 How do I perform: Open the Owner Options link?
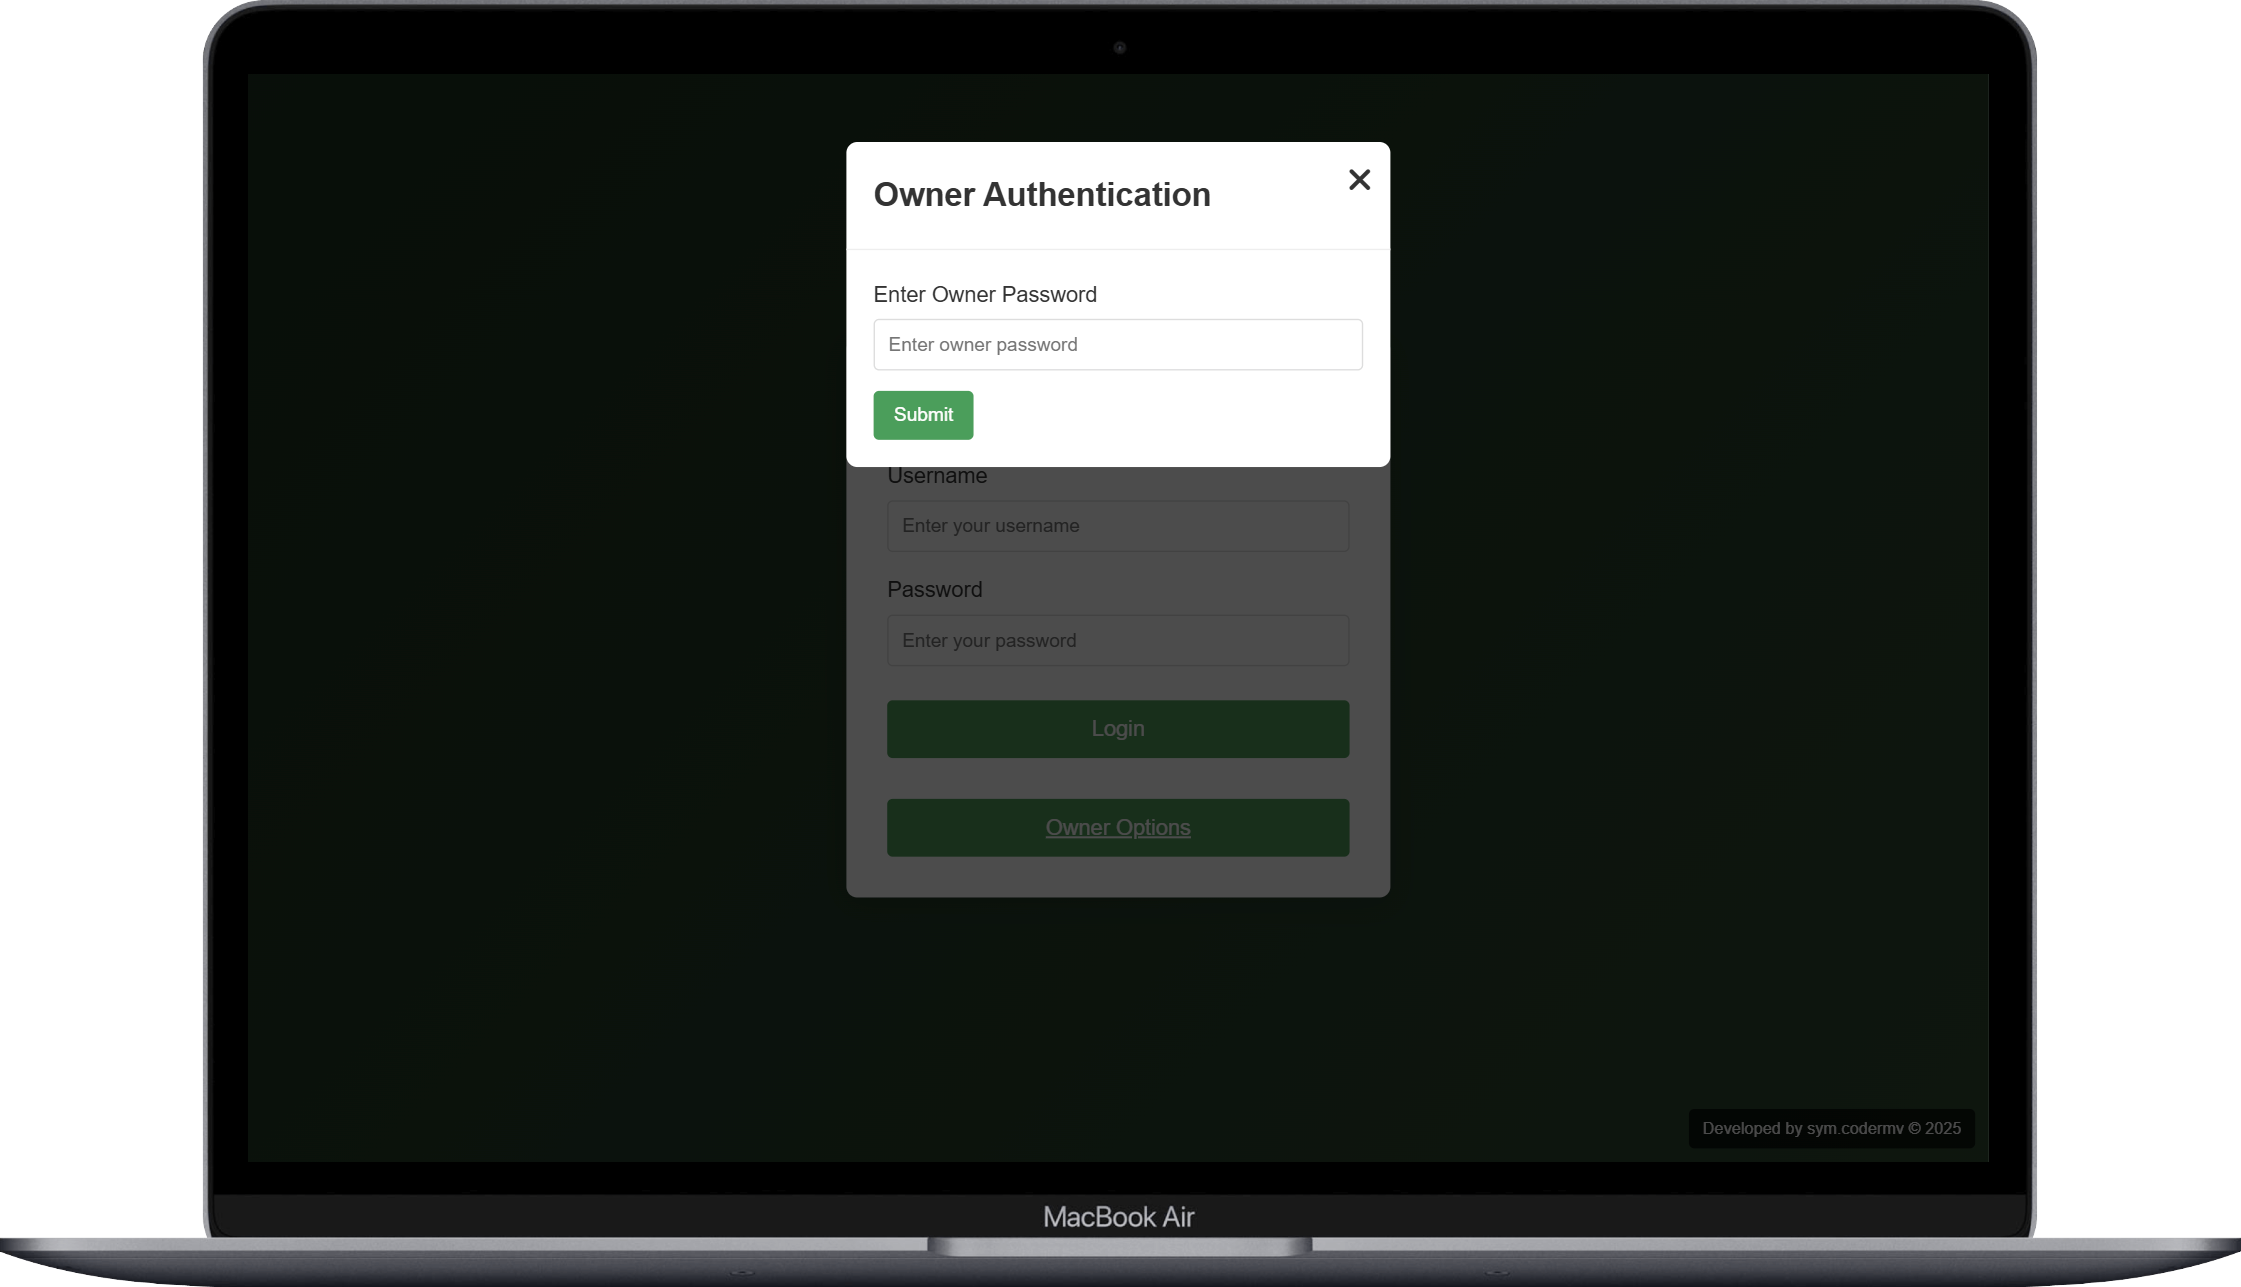pos(1117,828)
